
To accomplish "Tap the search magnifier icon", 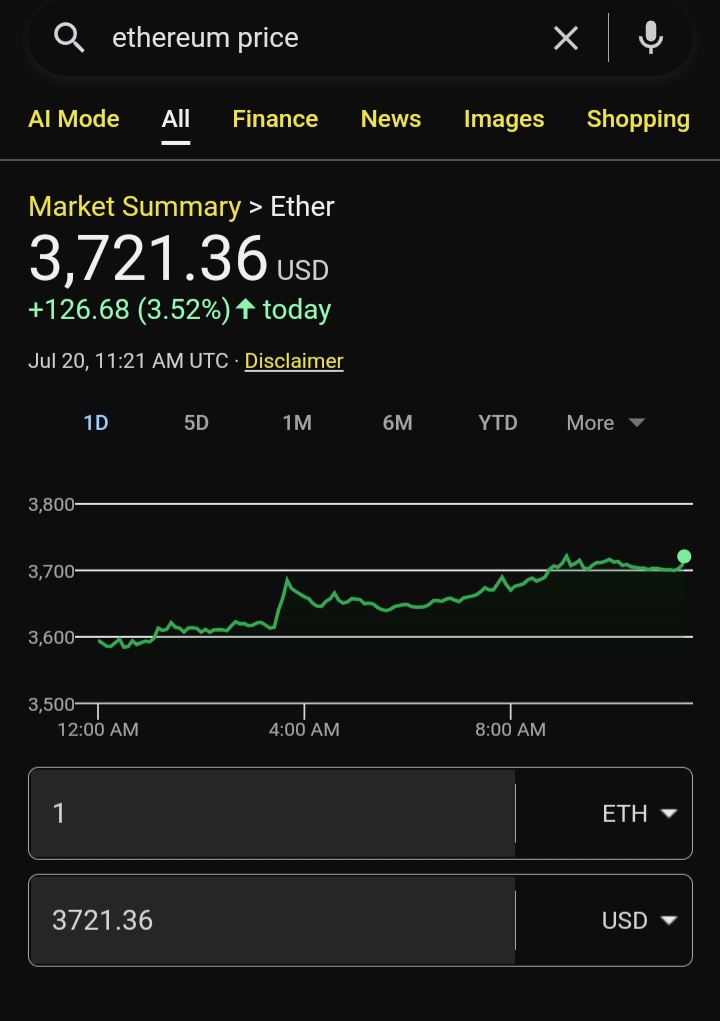I will coord(69,38).
